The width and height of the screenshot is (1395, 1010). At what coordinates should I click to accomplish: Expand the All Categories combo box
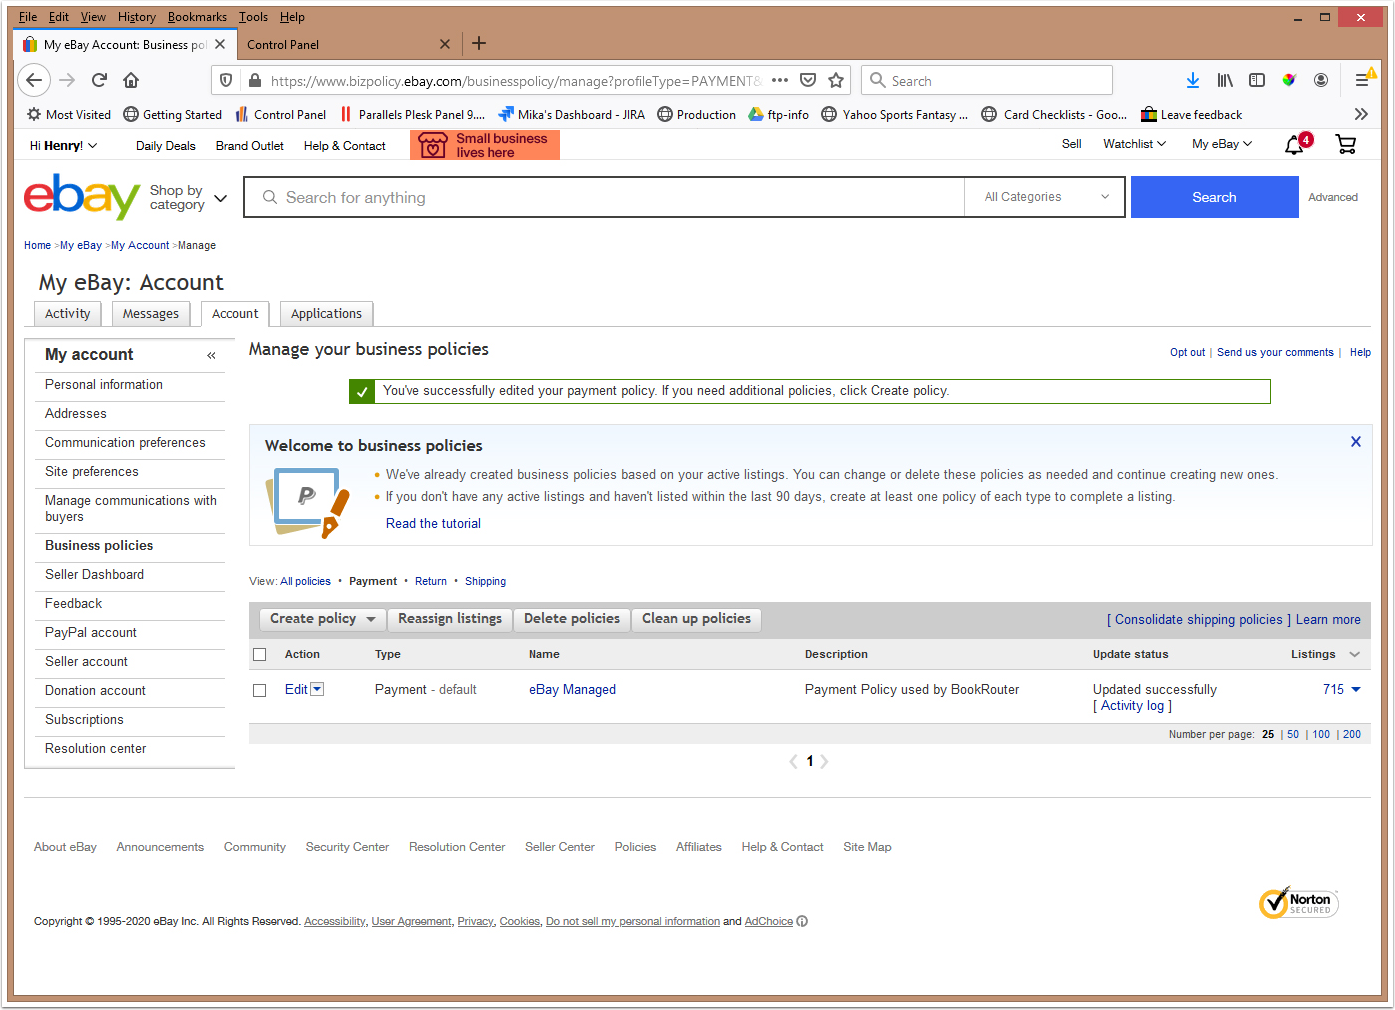(1045, 197)
